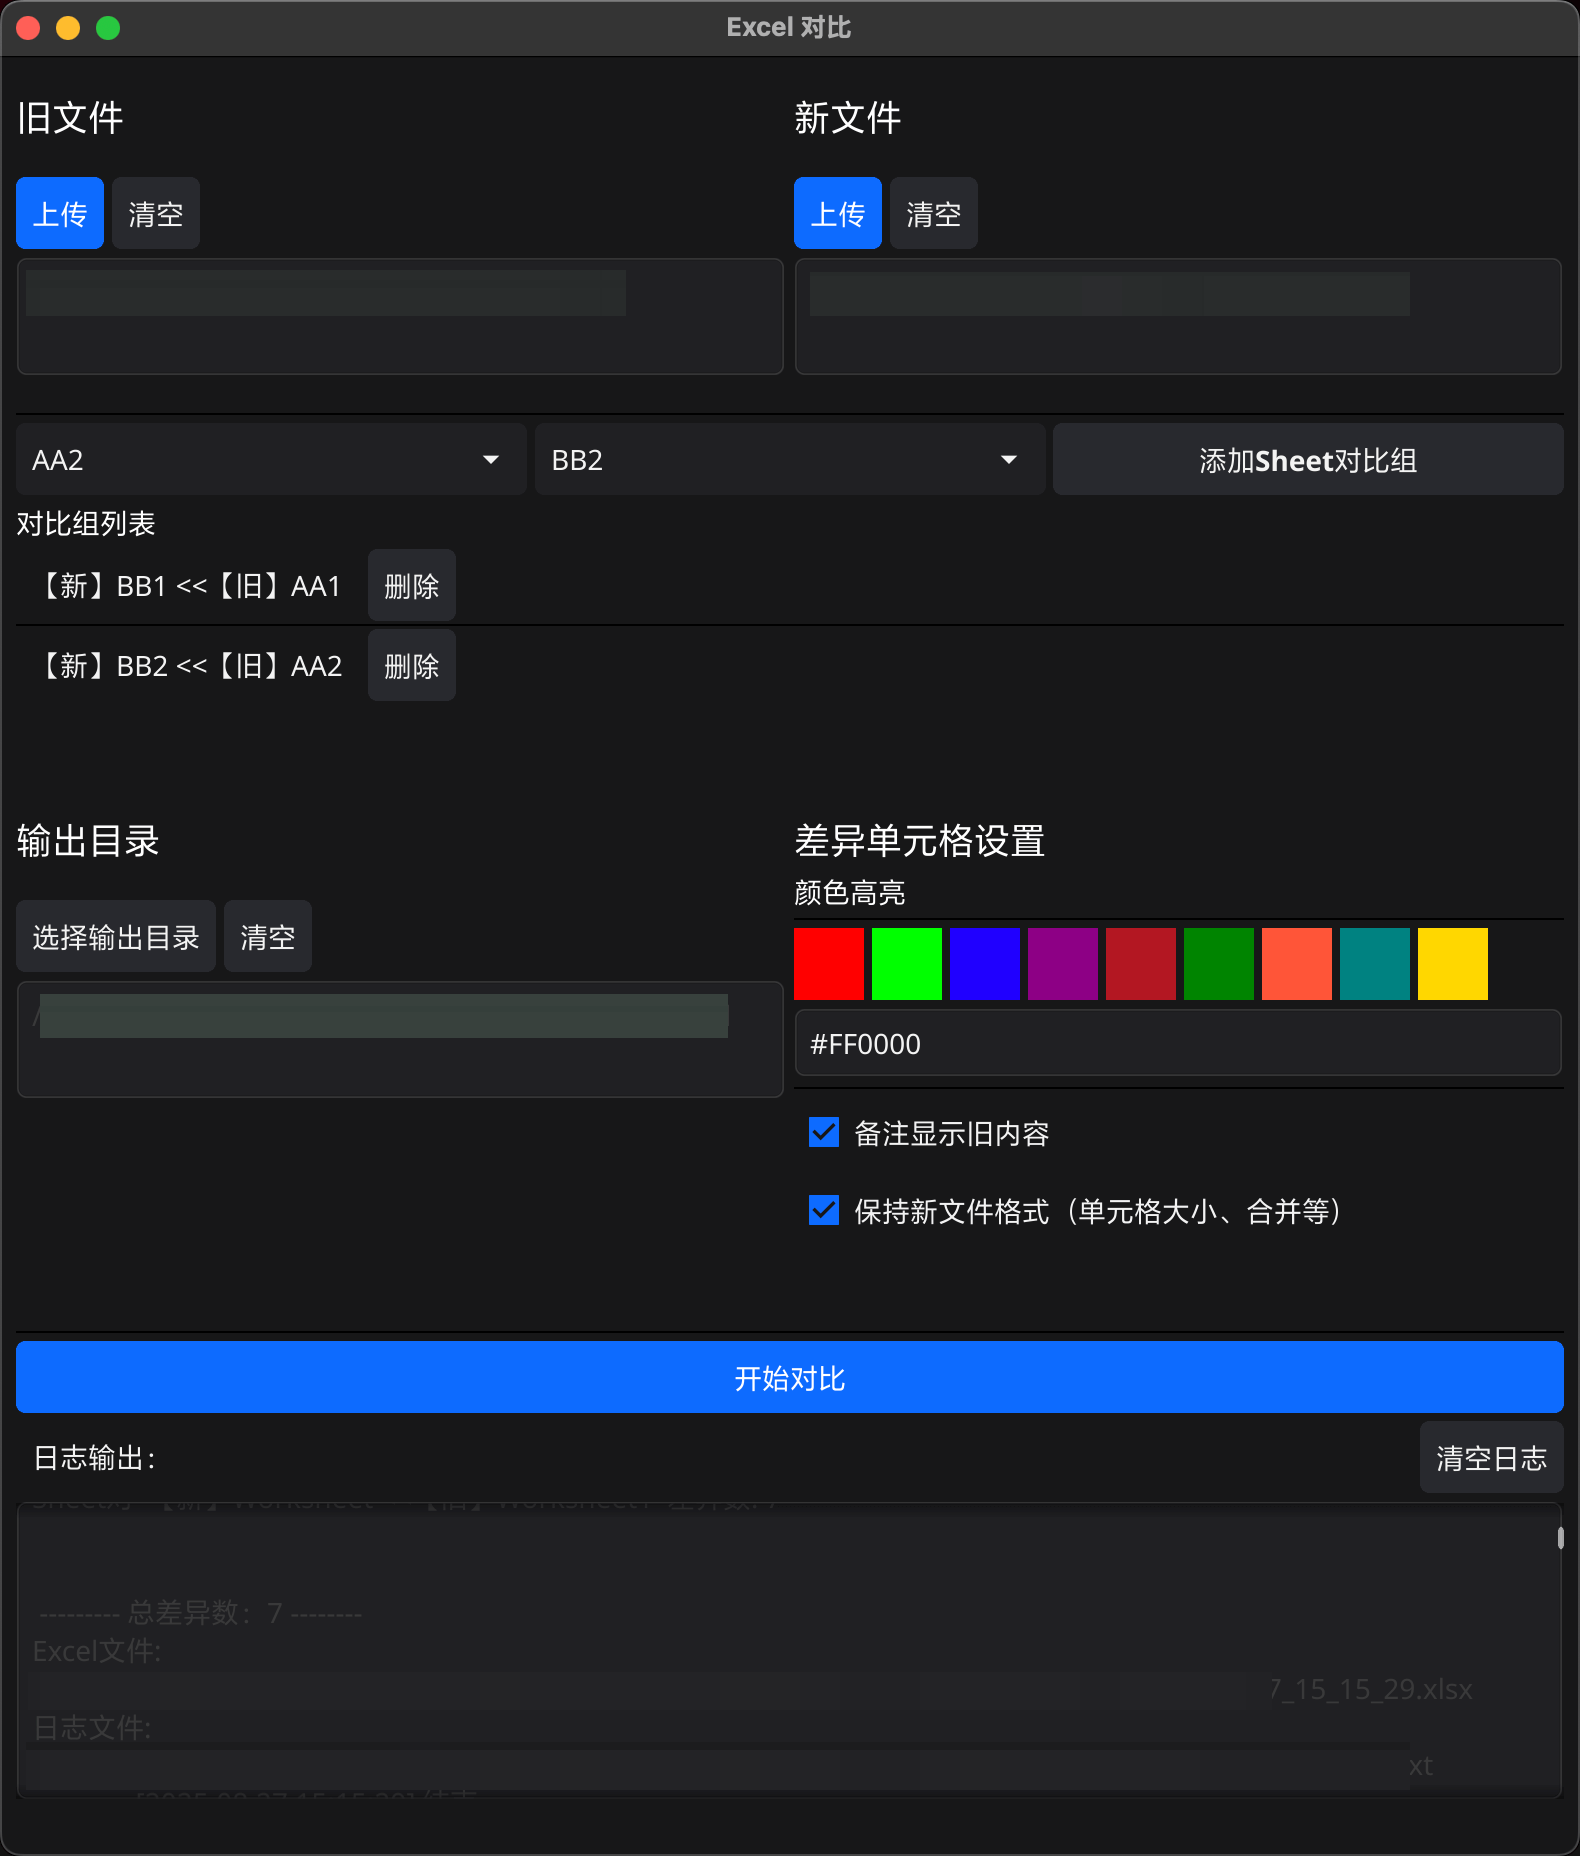Screen dimensions: 1580x1856
Task: Clear the old file list with 清空
Action: coord(156,213)
